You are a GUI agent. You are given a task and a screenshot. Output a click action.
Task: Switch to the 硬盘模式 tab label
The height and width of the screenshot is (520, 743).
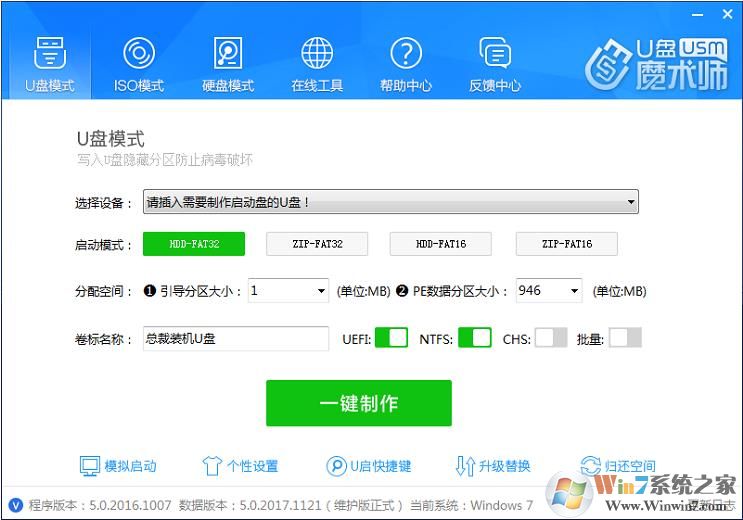pos(228,86)
